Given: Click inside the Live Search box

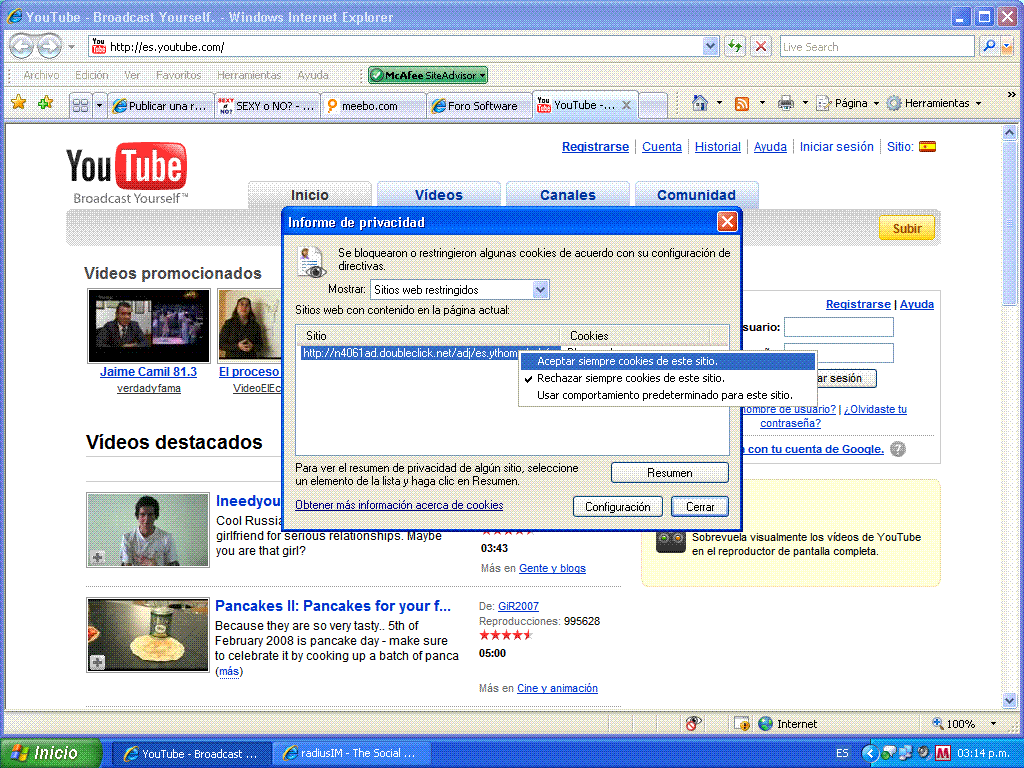Looking at the screenshot, I should pos(876,46).
